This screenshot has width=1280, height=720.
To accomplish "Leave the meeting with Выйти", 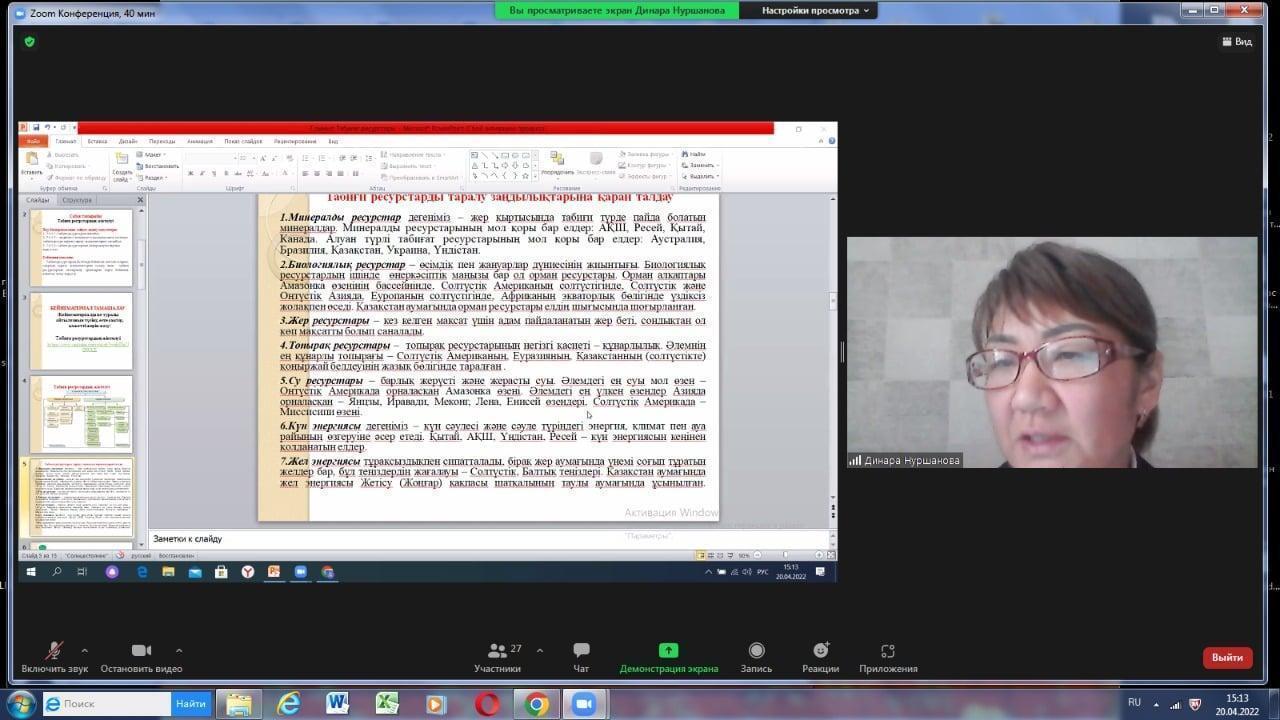I will (x=1227, y=657).
